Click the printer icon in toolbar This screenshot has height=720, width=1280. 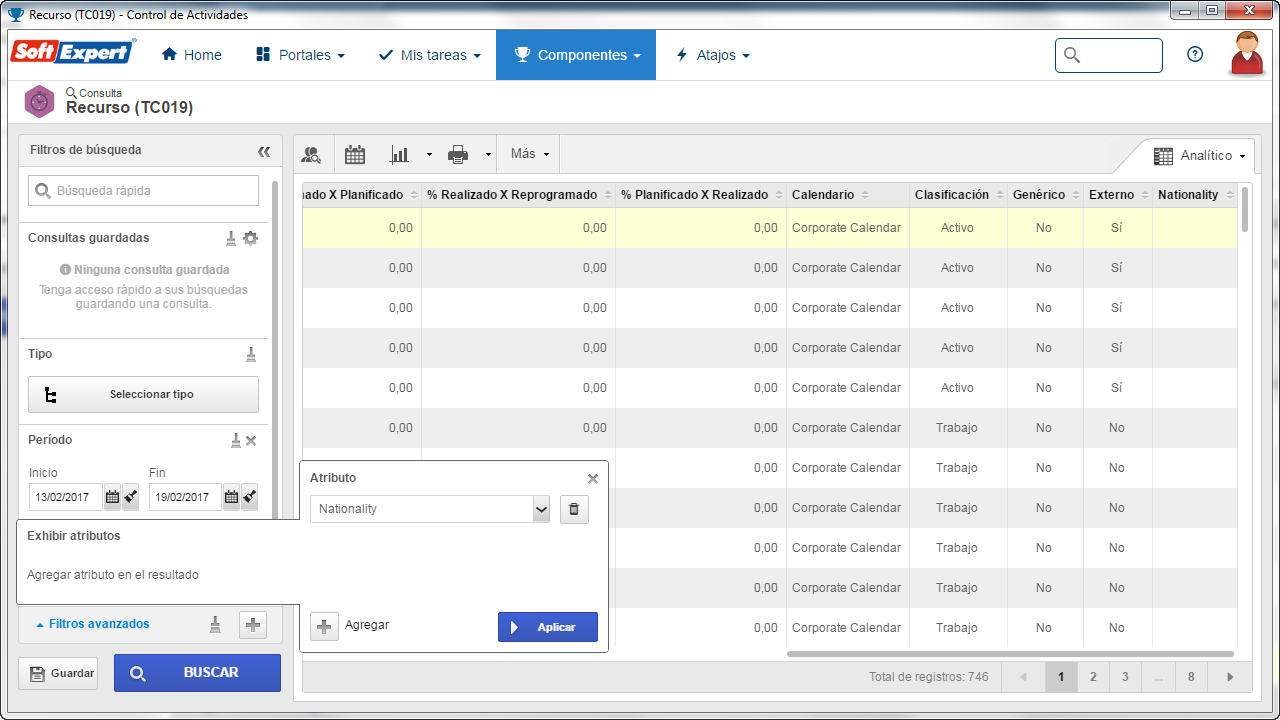point(458,154)
